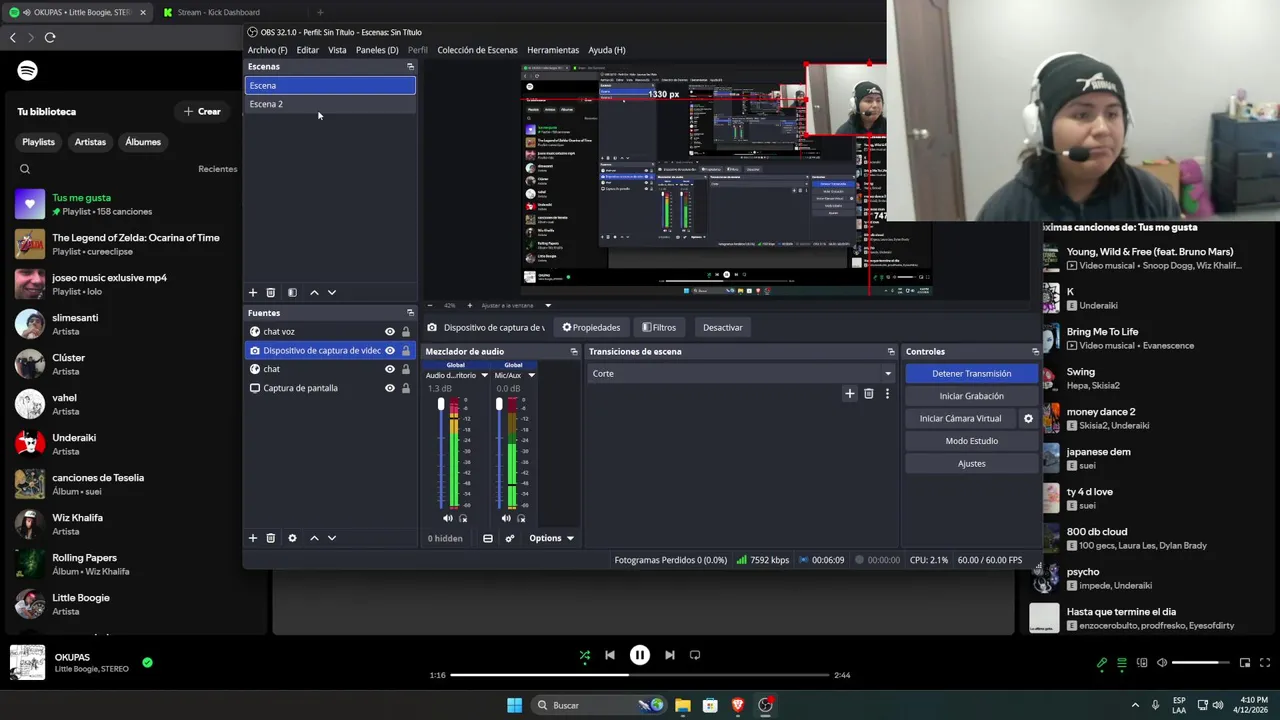The height and width of the screenshot is (720, 1280).
Task: Hide the Captura de pantalla source
Action: [390, 388]
